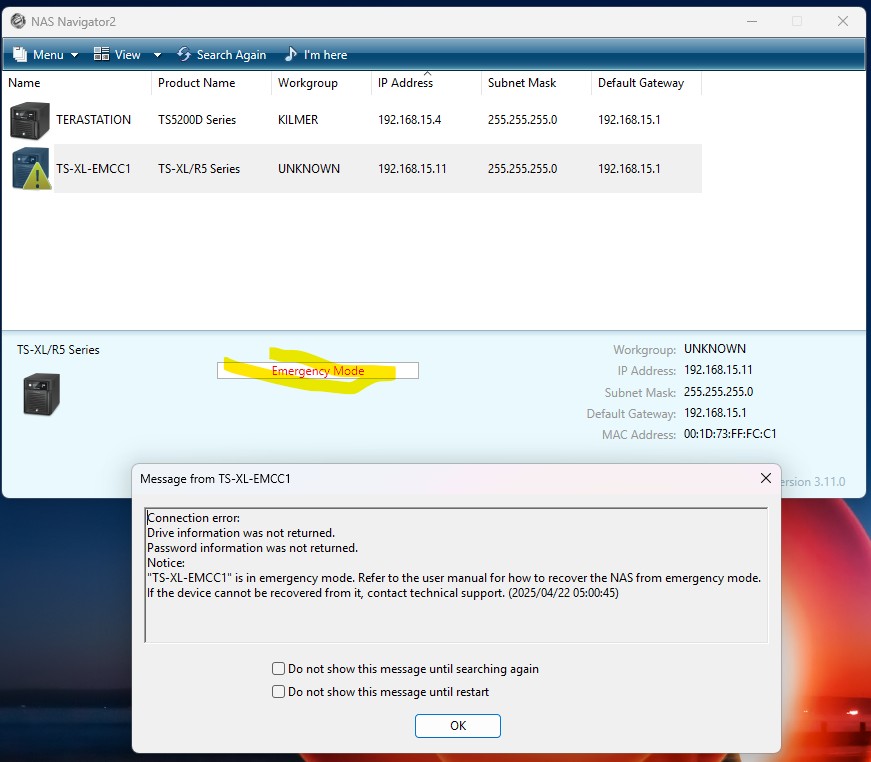Expand the Menu dropdown arrow
Screen dimensions: 871x762
pos(74,55)
